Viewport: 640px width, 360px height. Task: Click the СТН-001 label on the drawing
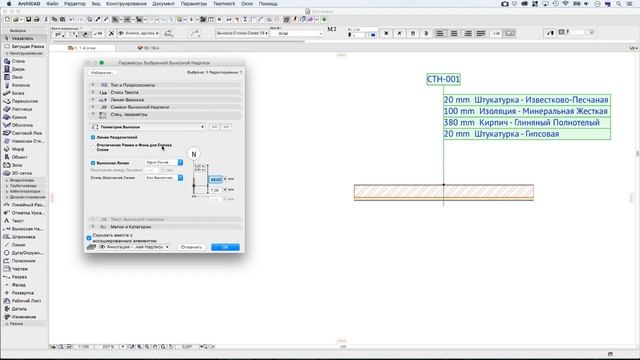click(443, 79)
